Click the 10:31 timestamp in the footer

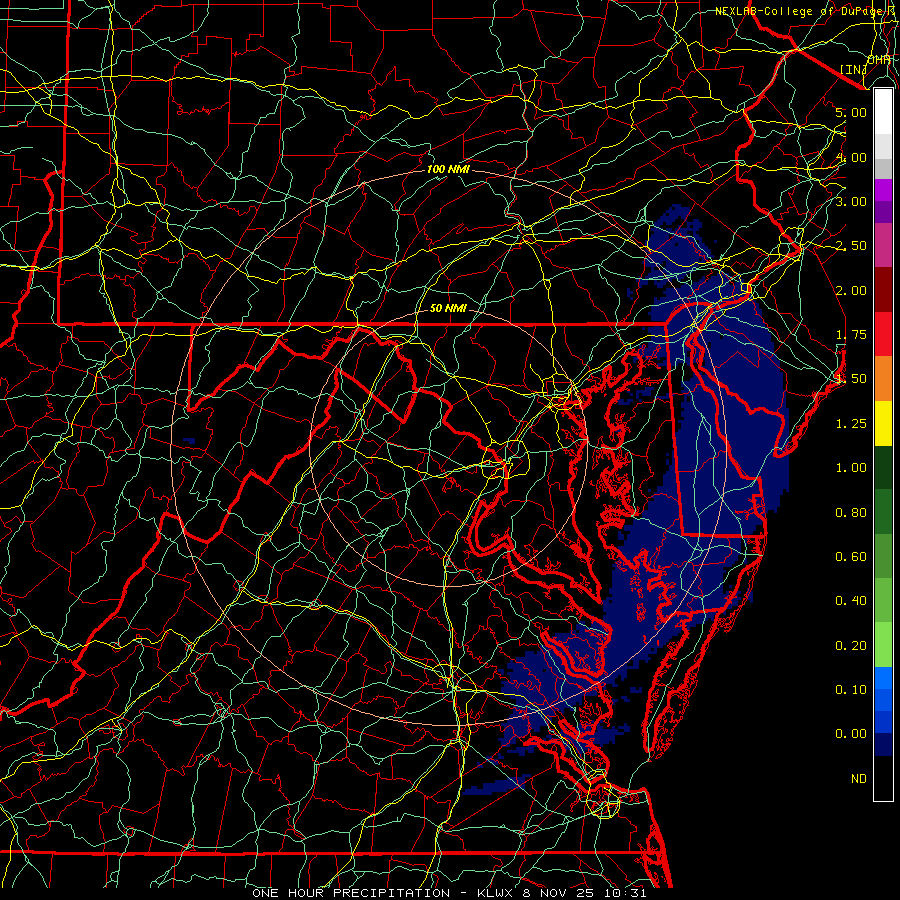point(627,893)
